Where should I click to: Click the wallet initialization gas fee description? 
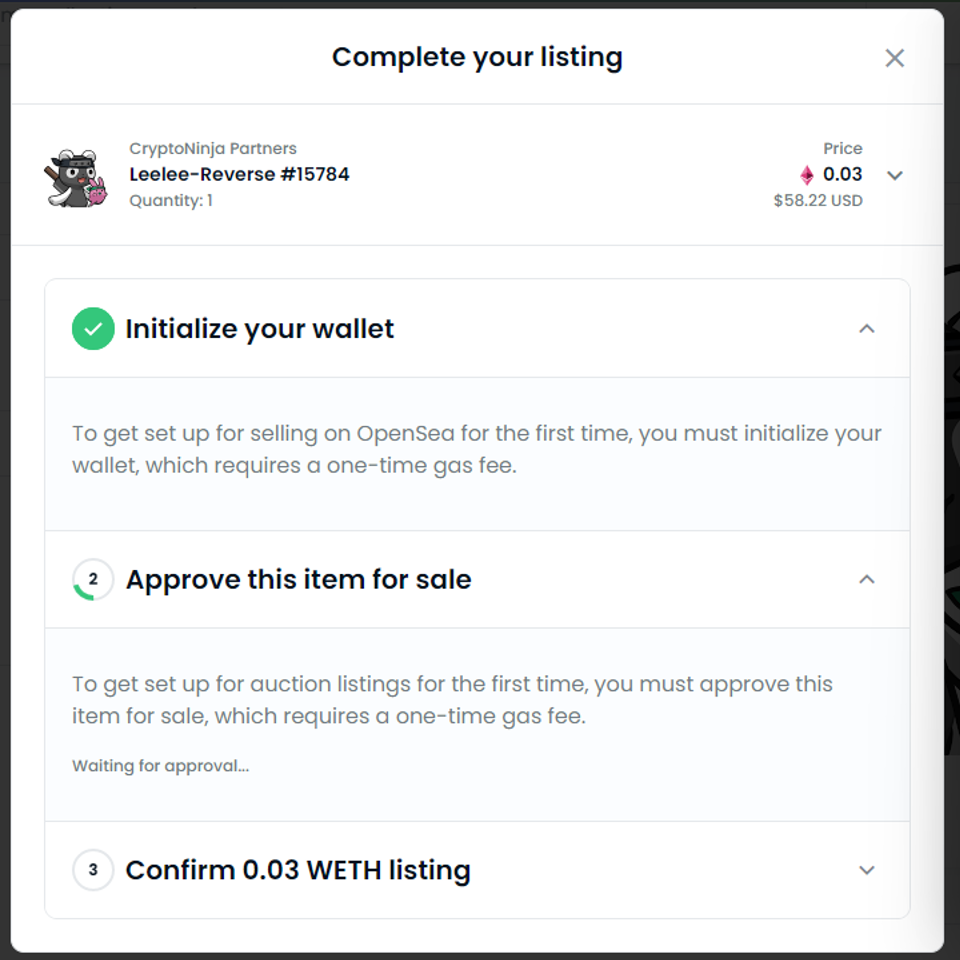coord(477,449)
